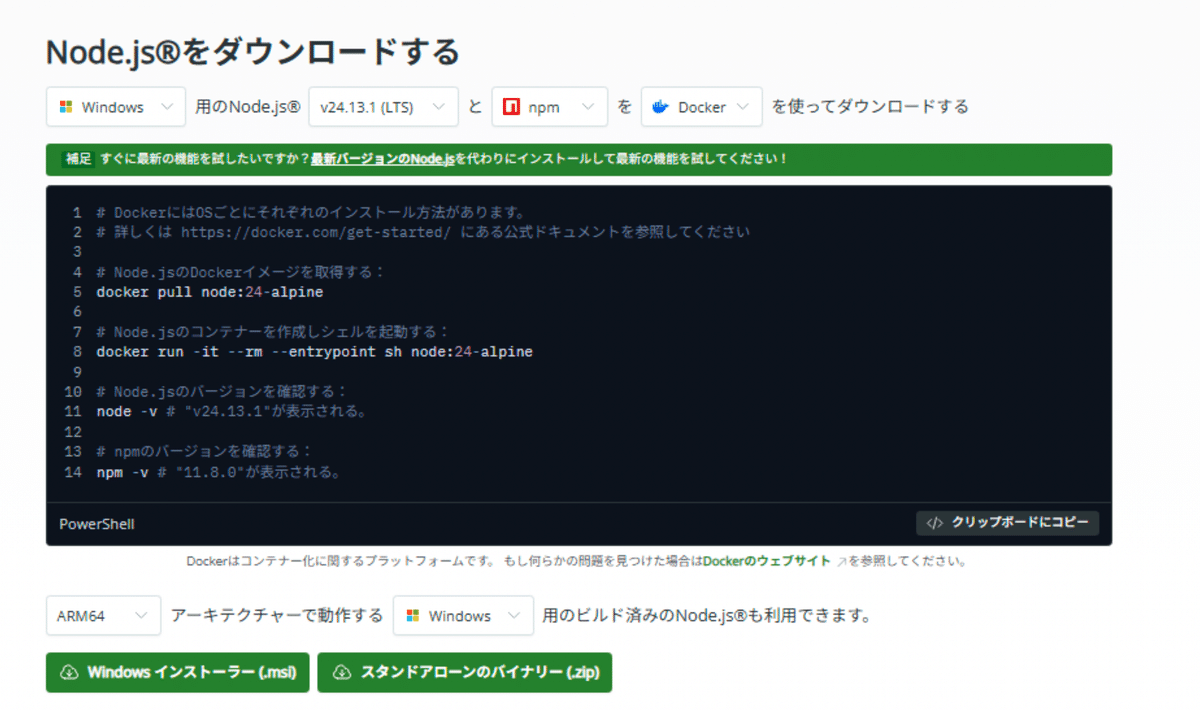Click the Windows logo icon in the OS selector

click(68, 106)
